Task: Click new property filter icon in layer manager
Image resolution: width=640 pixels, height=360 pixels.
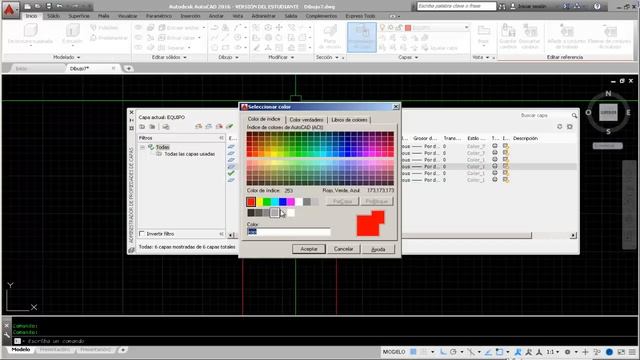Action: click(x=142, y=127)
